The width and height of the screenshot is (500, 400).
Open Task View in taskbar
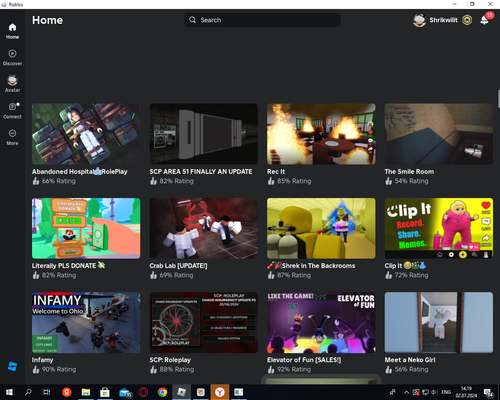coord(47,392)
